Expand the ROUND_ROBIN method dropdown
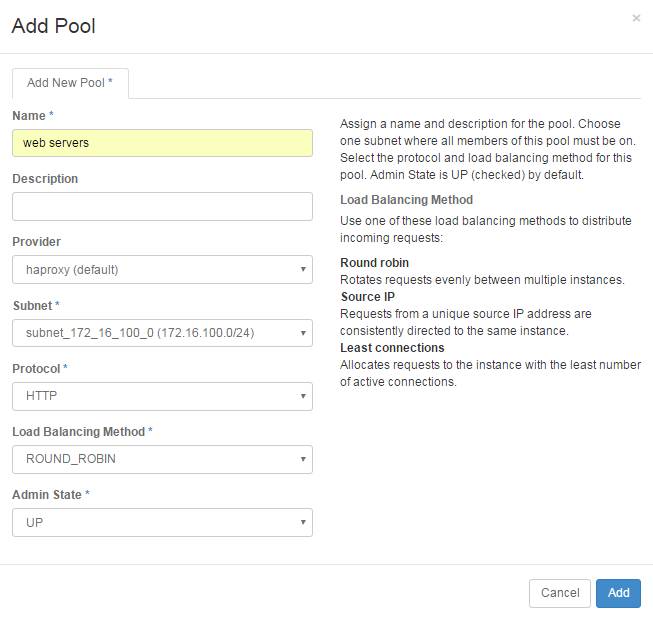The height and width of the screenshot is (618, 653). point(162,459)
